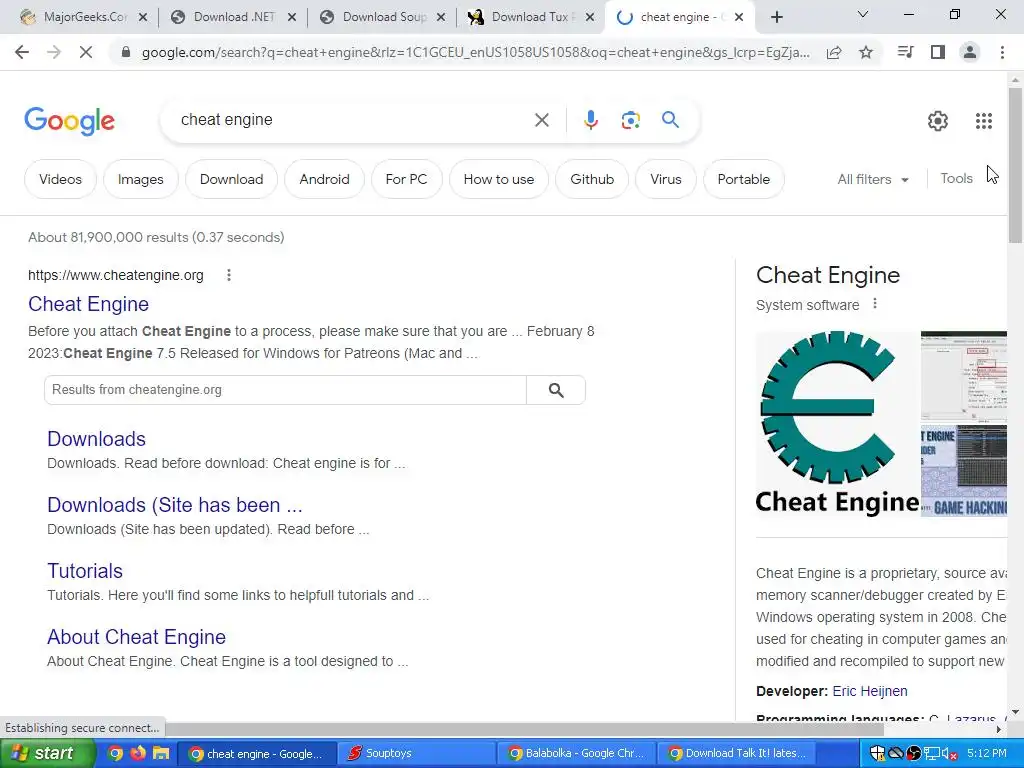Click the forward navigation arrow
Image resolution: width=1024 pixels, height=768 pixels.
point(54,52)
